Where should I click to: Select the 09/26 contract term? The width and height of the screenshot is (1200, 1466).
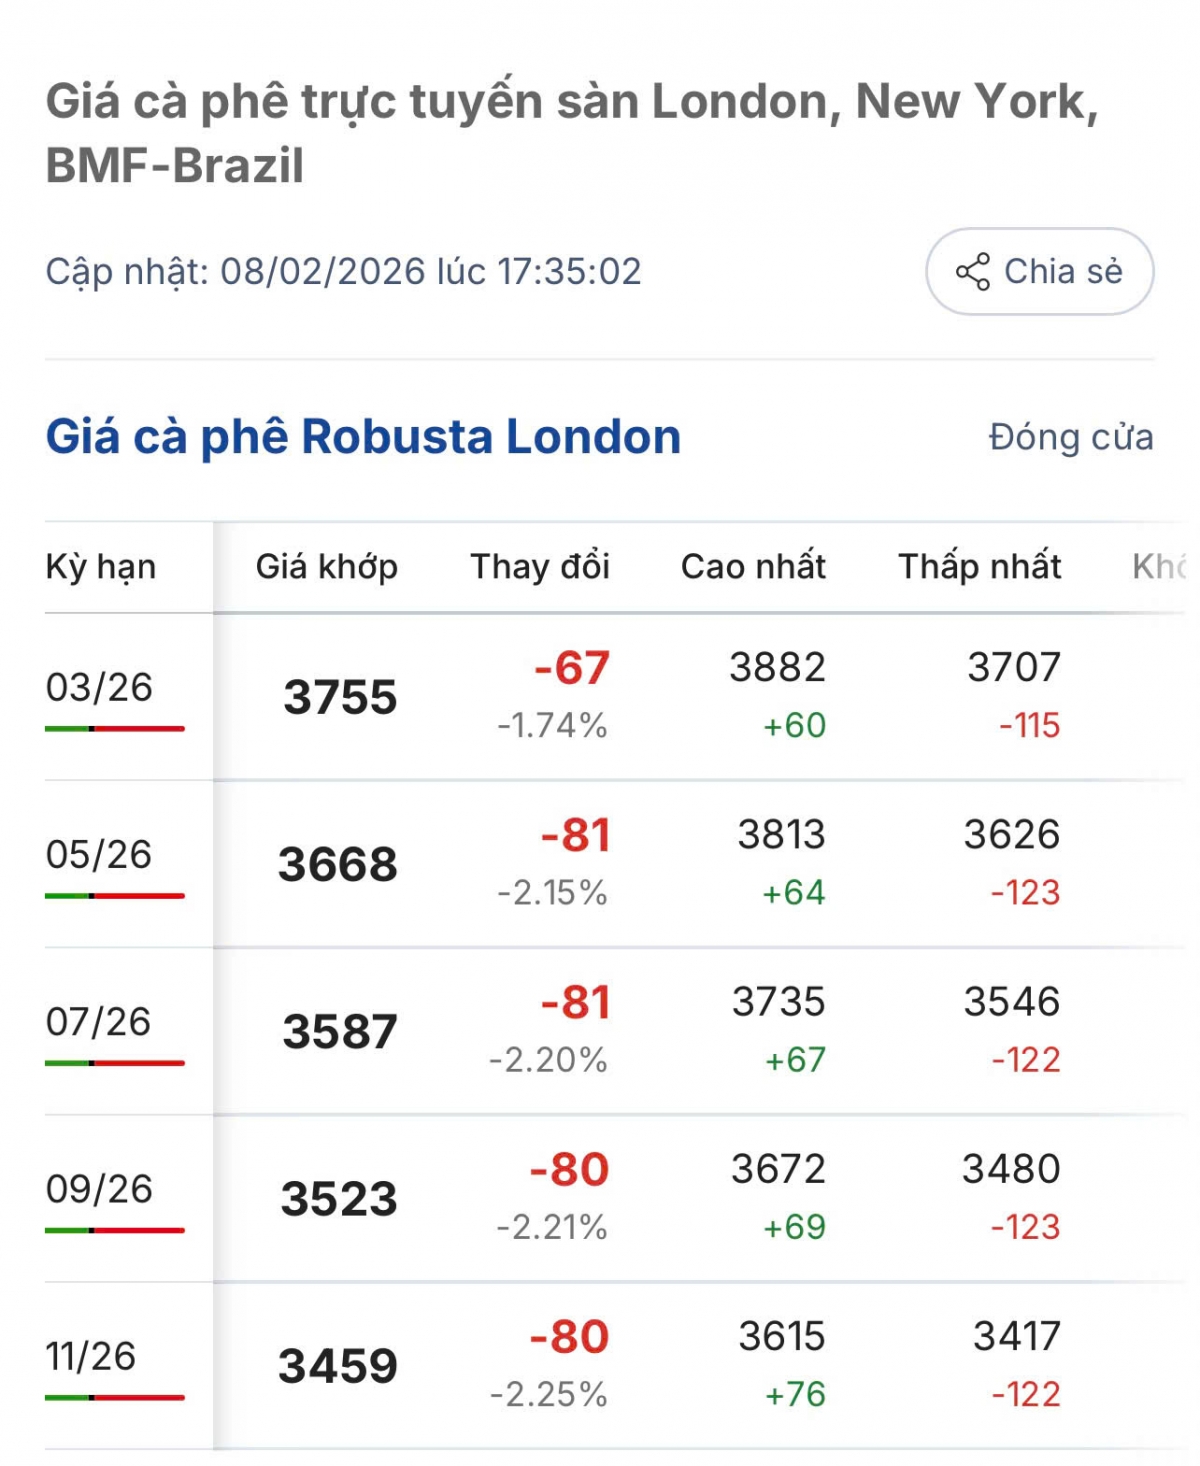click(99, 1189)
